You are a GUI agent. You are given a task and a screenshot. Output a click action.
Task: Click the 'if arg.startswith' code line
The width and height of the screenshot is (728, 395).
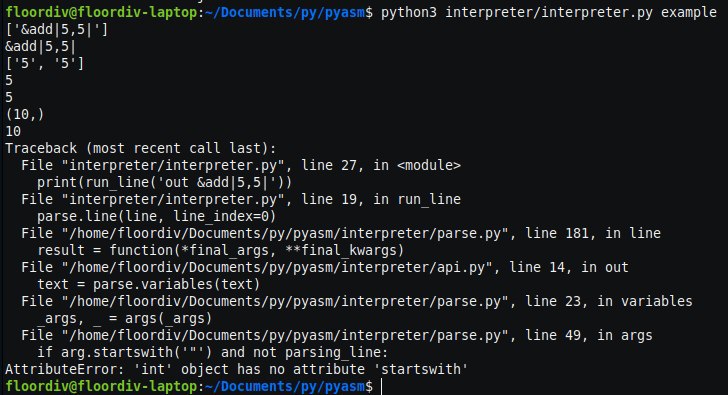coord(212,352)
